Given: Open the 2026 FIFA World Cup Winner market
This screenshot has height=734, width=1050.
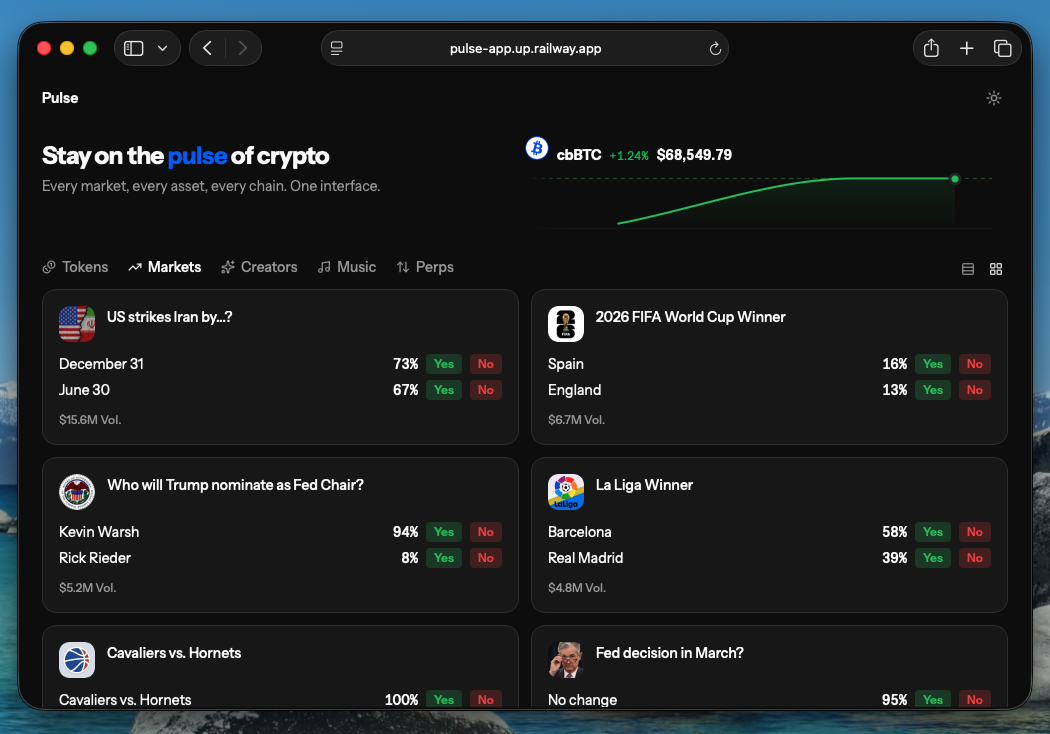Looking at the screenshot, I should click(690, 317).
